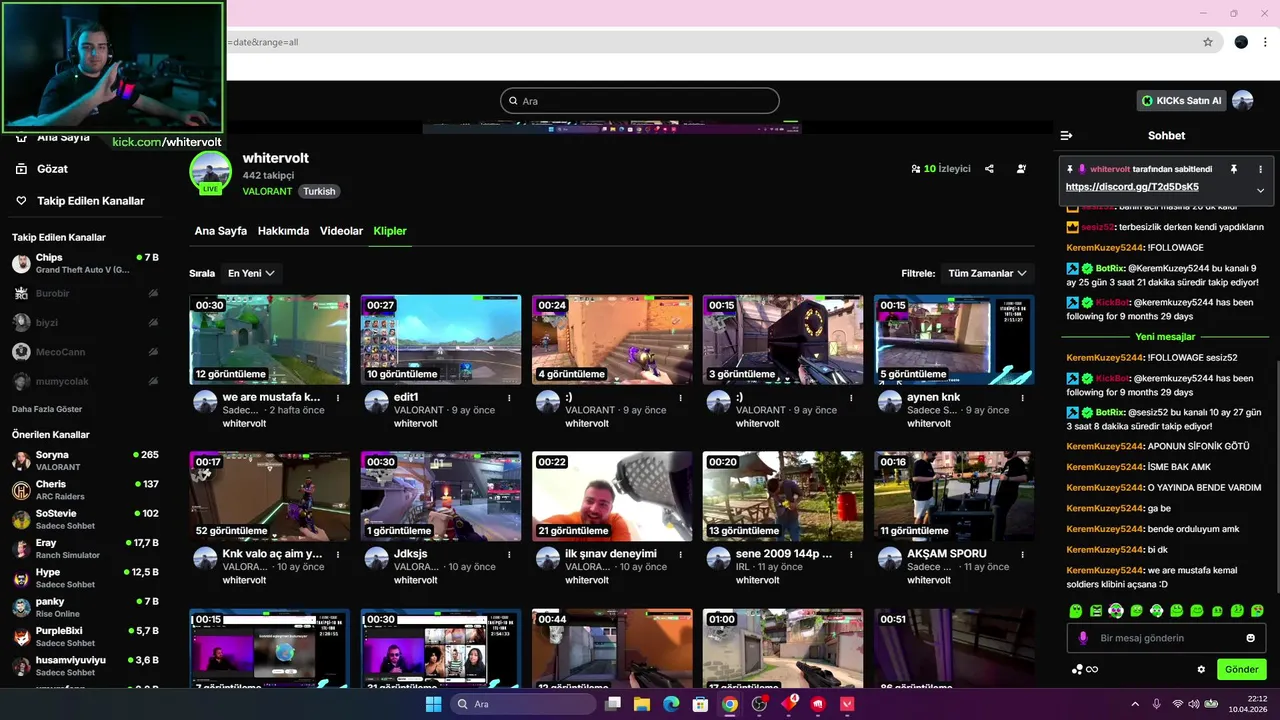This screenshot has height=720, width=1280.
Task: Click KICKs Satın Al button
Action: click(x=1182, y=101)
